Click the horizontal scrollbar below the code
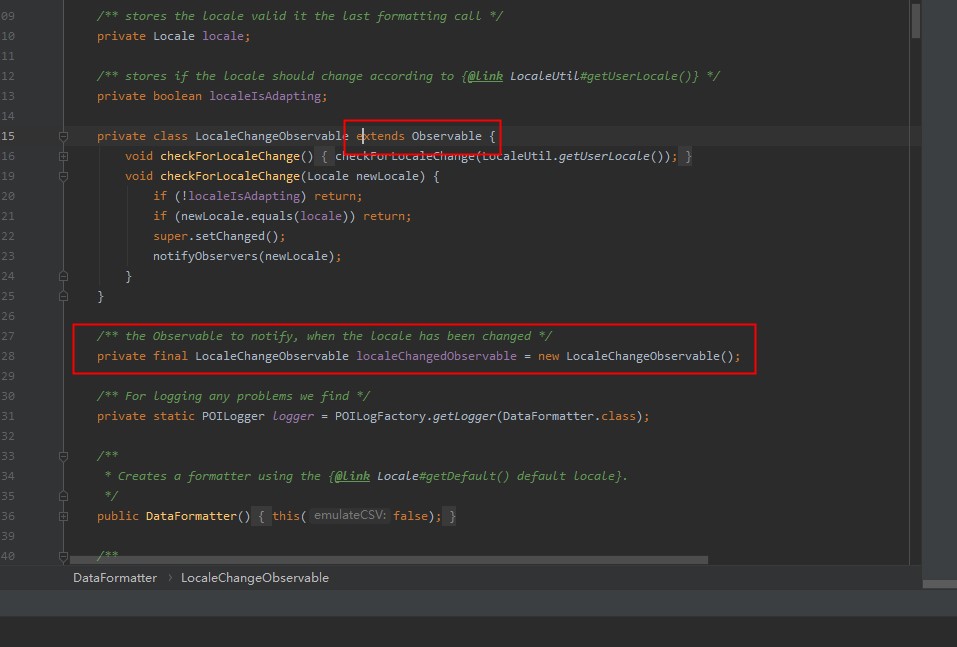 pyautogui.click(x=389, y=560)
